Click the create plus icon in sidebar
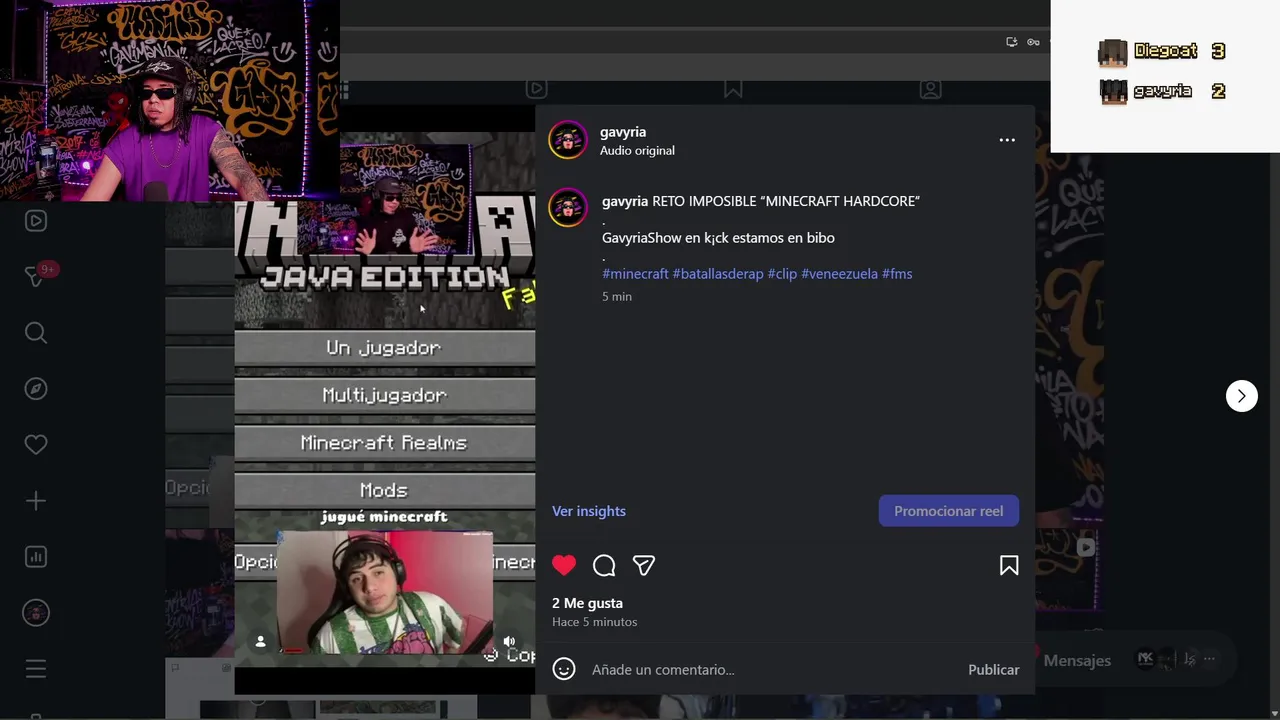Screen dimensions: 1280x720 point(36,501)
